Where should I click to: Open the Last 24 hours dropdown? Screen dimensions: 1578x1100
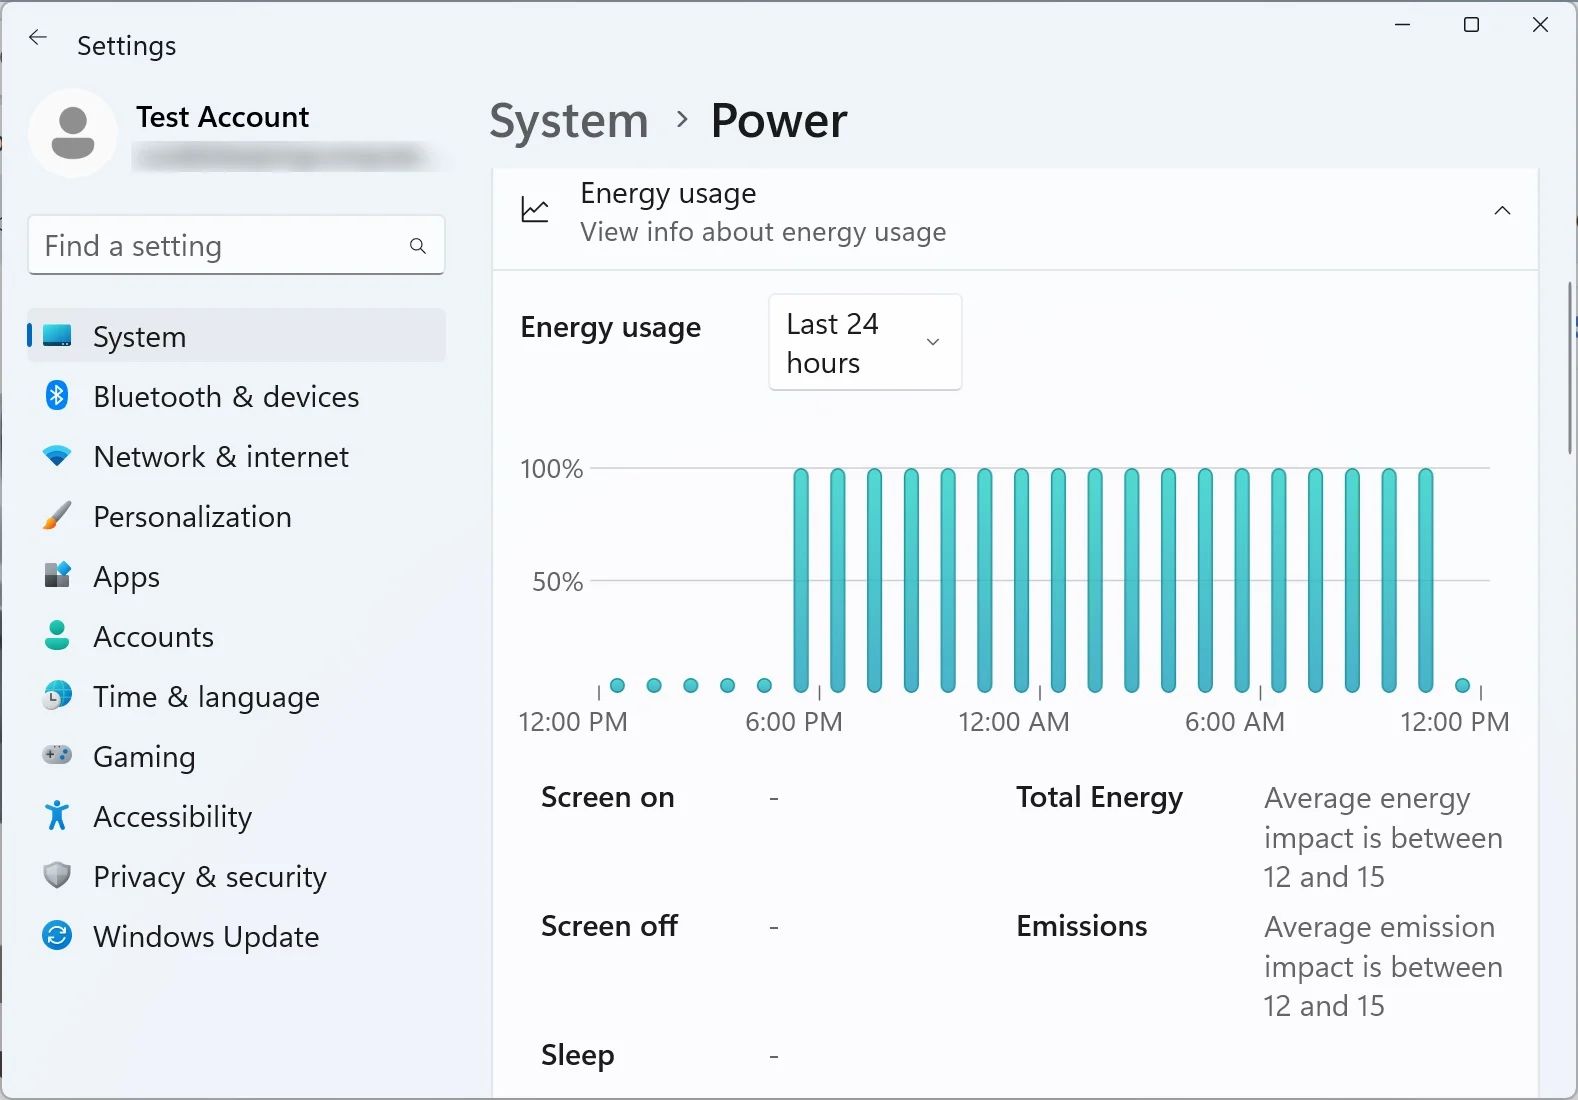pos(864,342)
